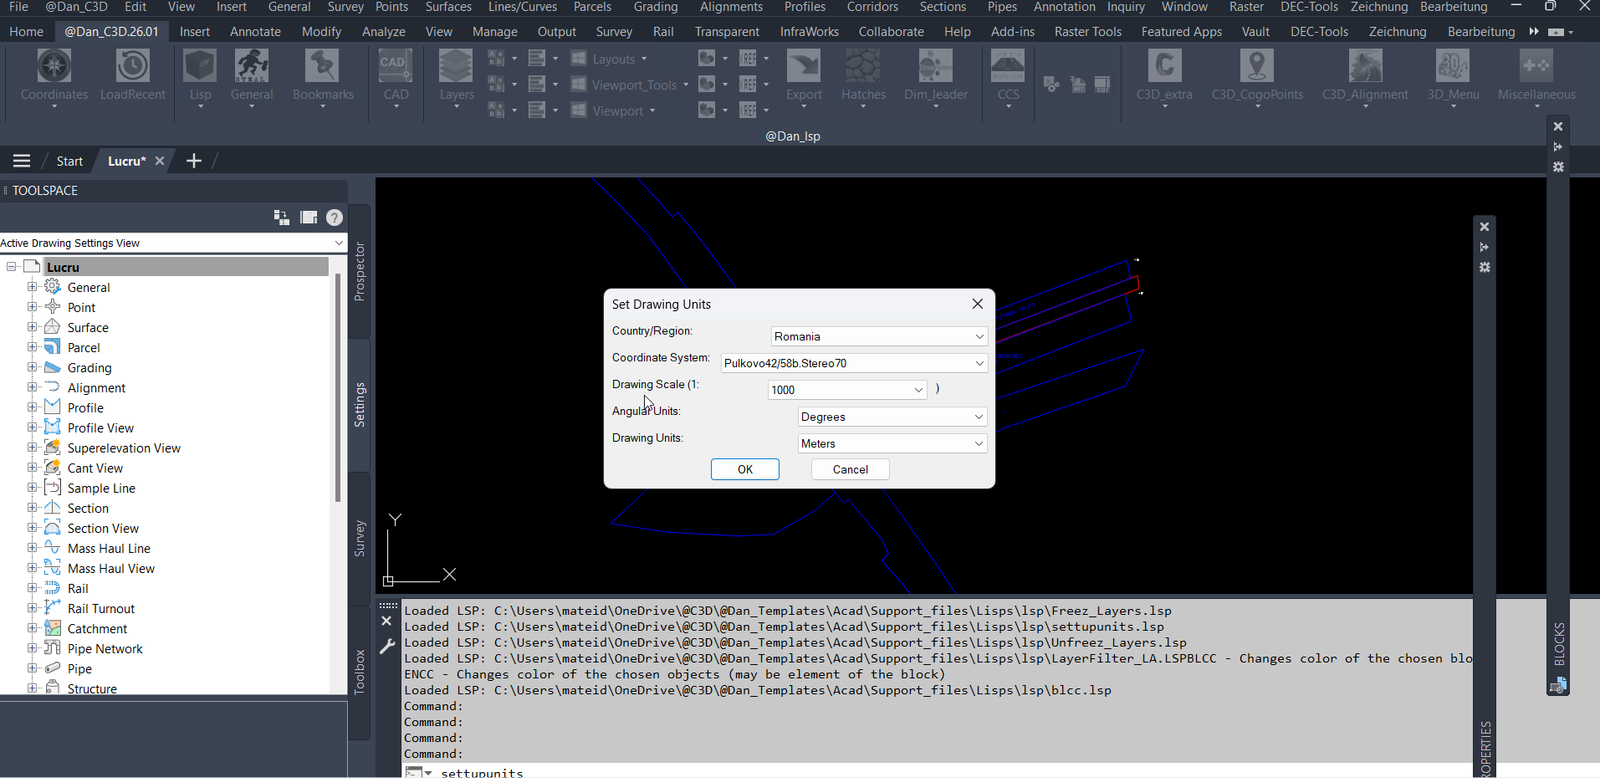Open the LoadRecent tool
This screenshot has width=1600, height=778.
(x=132, y=67)
